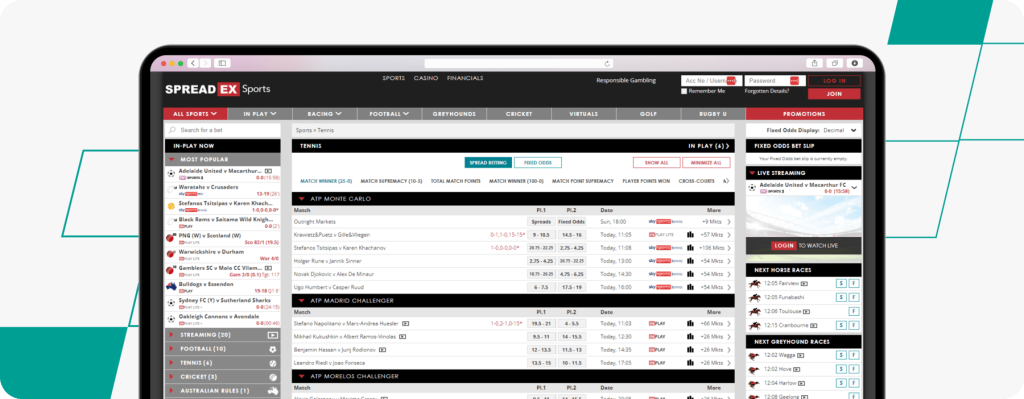Toggle the browser sidebar icon
Viewport: 1024px width, 399px height.
[222, 63]
